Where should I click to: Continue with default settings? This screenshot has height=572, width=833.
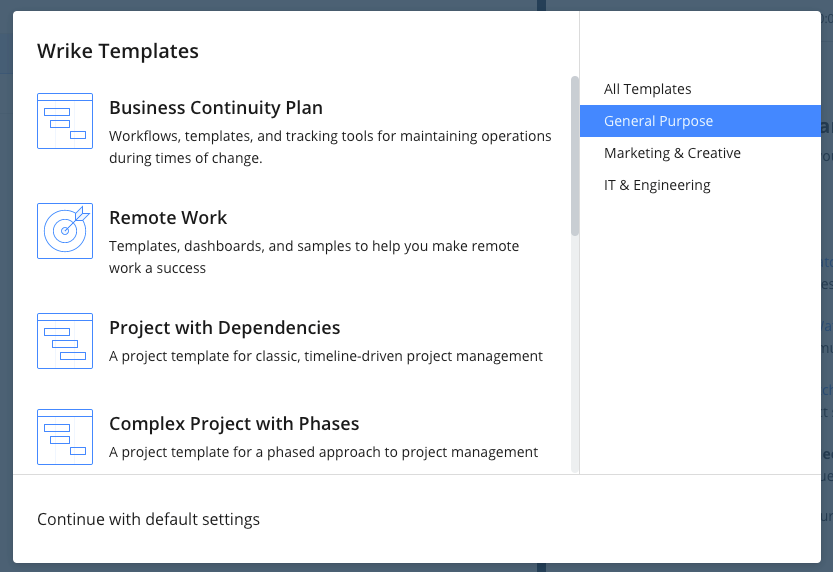tap(148, 519)
